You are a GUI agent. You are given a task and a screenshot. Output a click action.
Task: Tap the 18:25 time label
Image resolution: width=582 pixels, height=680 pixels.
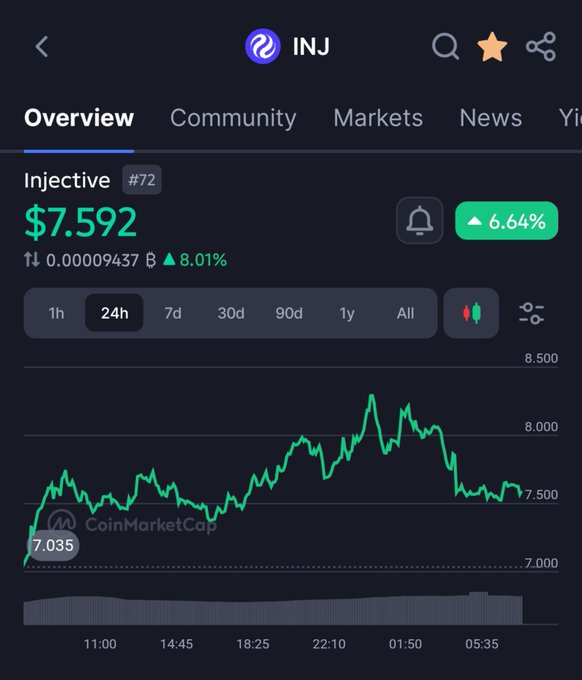(253, 644)
